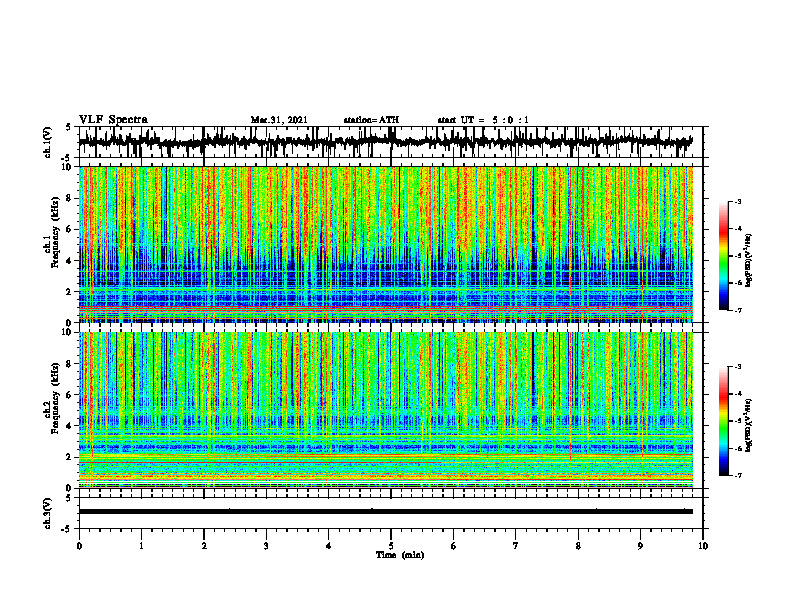Click the "ch.1(V)" waveform axis label

[48, 142]
